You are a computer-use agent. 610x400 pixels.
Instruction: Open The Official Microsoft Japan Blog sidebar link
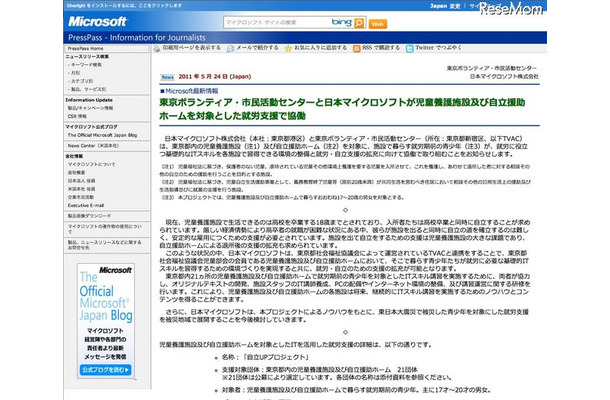click(102, 135)
